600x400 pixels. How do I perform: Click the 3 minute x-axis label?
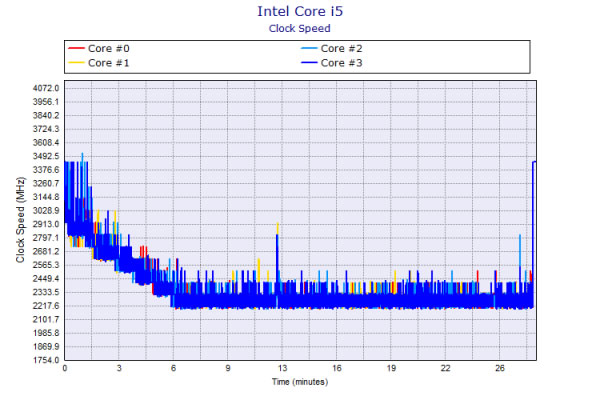[x=119, y=368]
